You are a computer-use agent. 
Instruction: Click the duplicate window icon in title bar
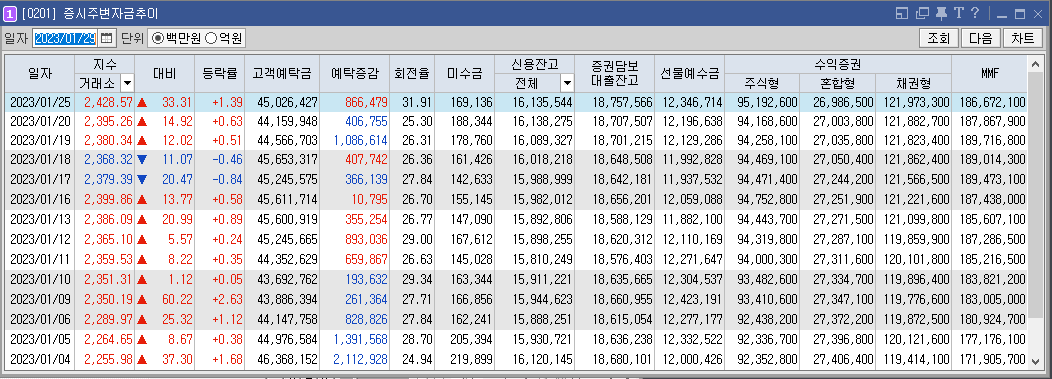(923, 13)
